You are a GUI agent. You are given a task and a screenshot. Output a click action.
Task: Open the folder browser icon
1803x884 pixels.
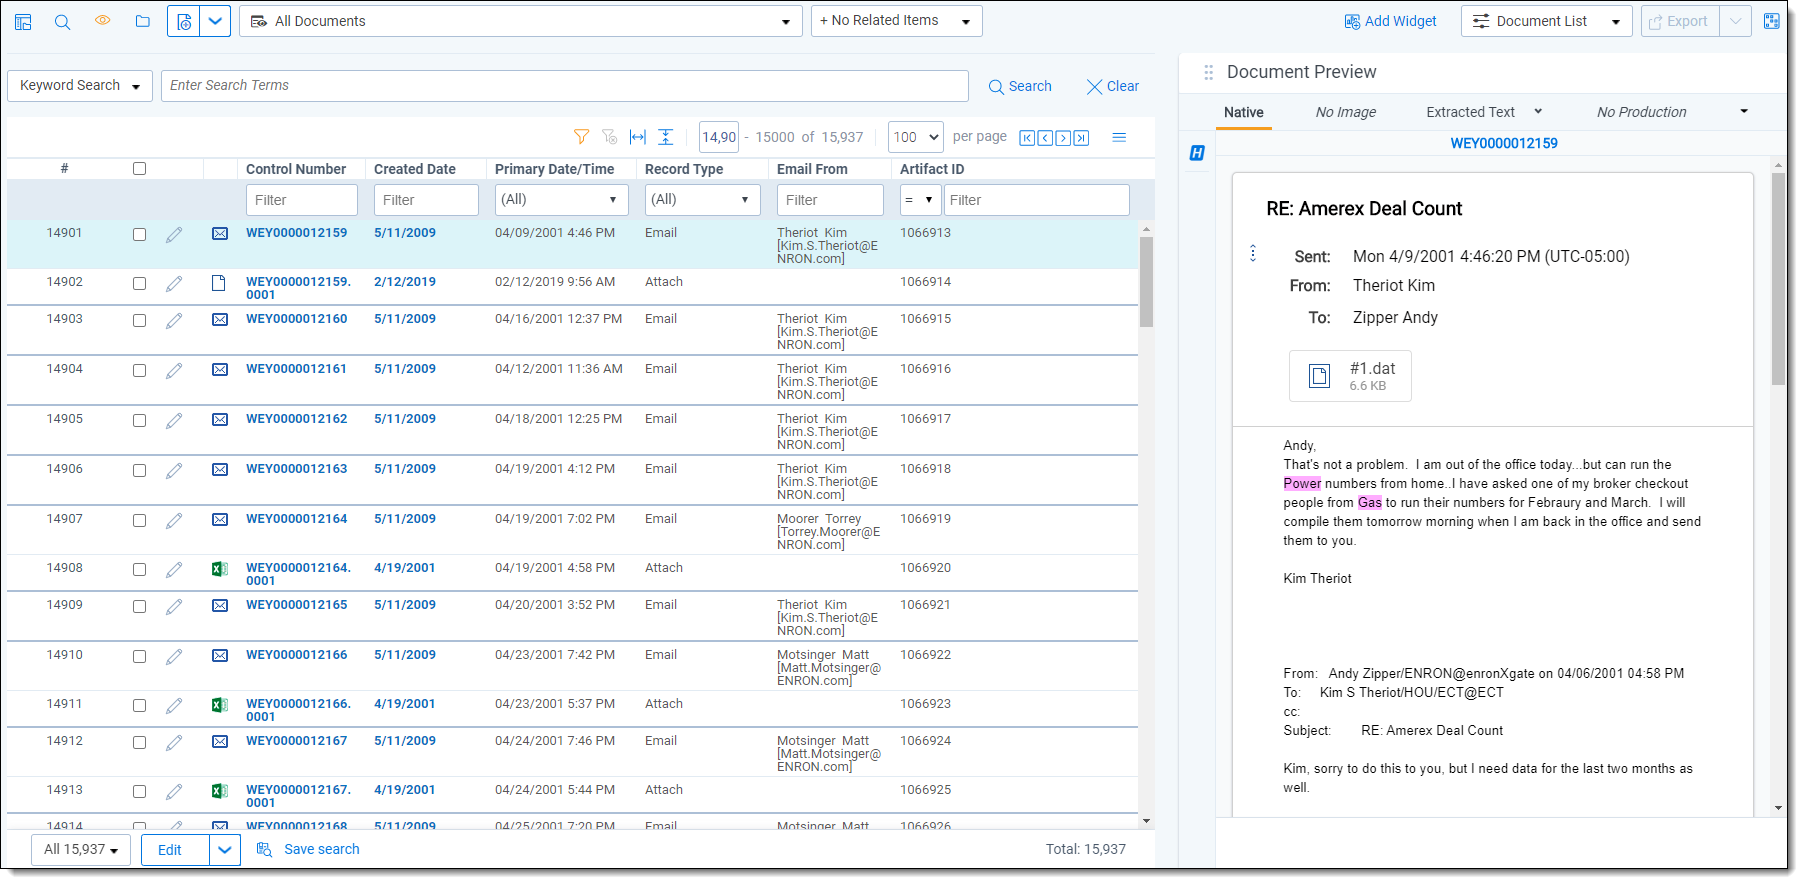click(x=143, y=21)
